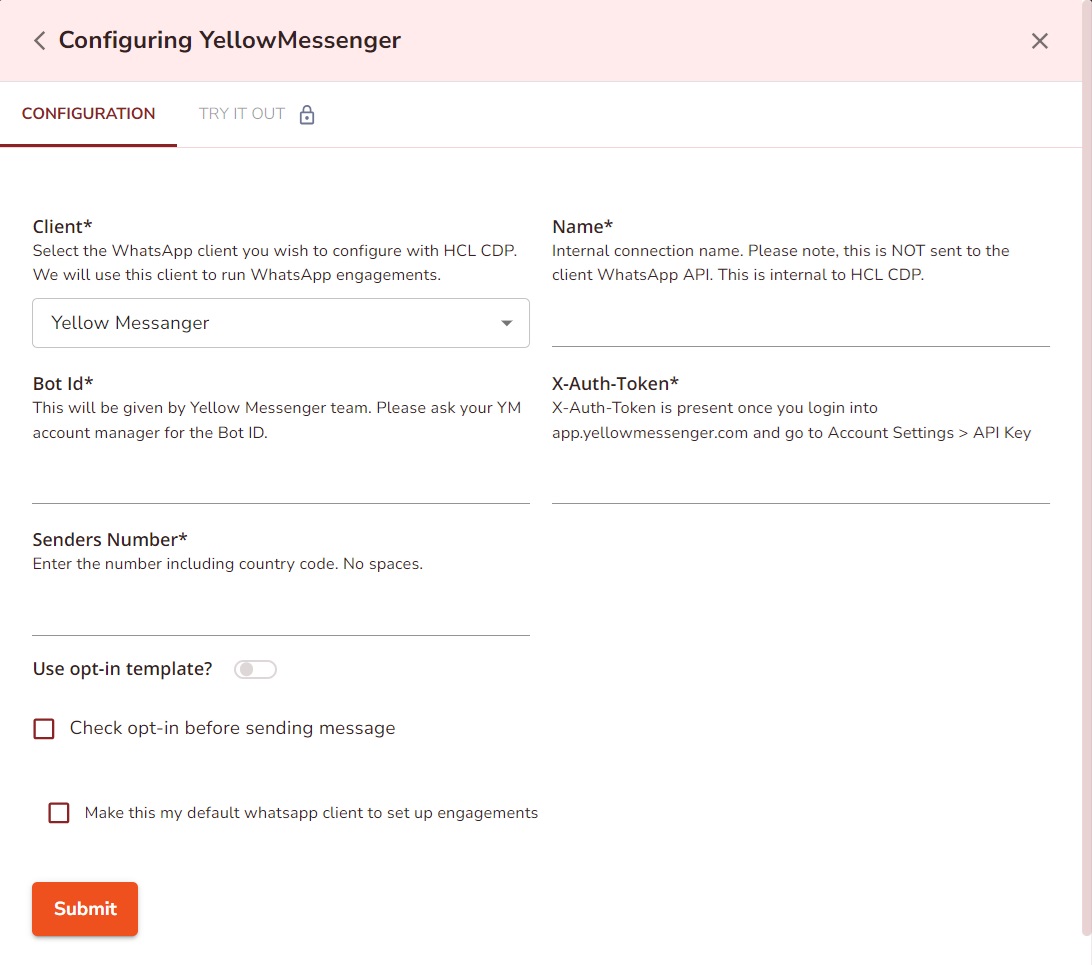This screenshot has height=965, width=1092.
Task: Click the 'Check opt-in before sending message' label
Action: (x=232, y=728)
